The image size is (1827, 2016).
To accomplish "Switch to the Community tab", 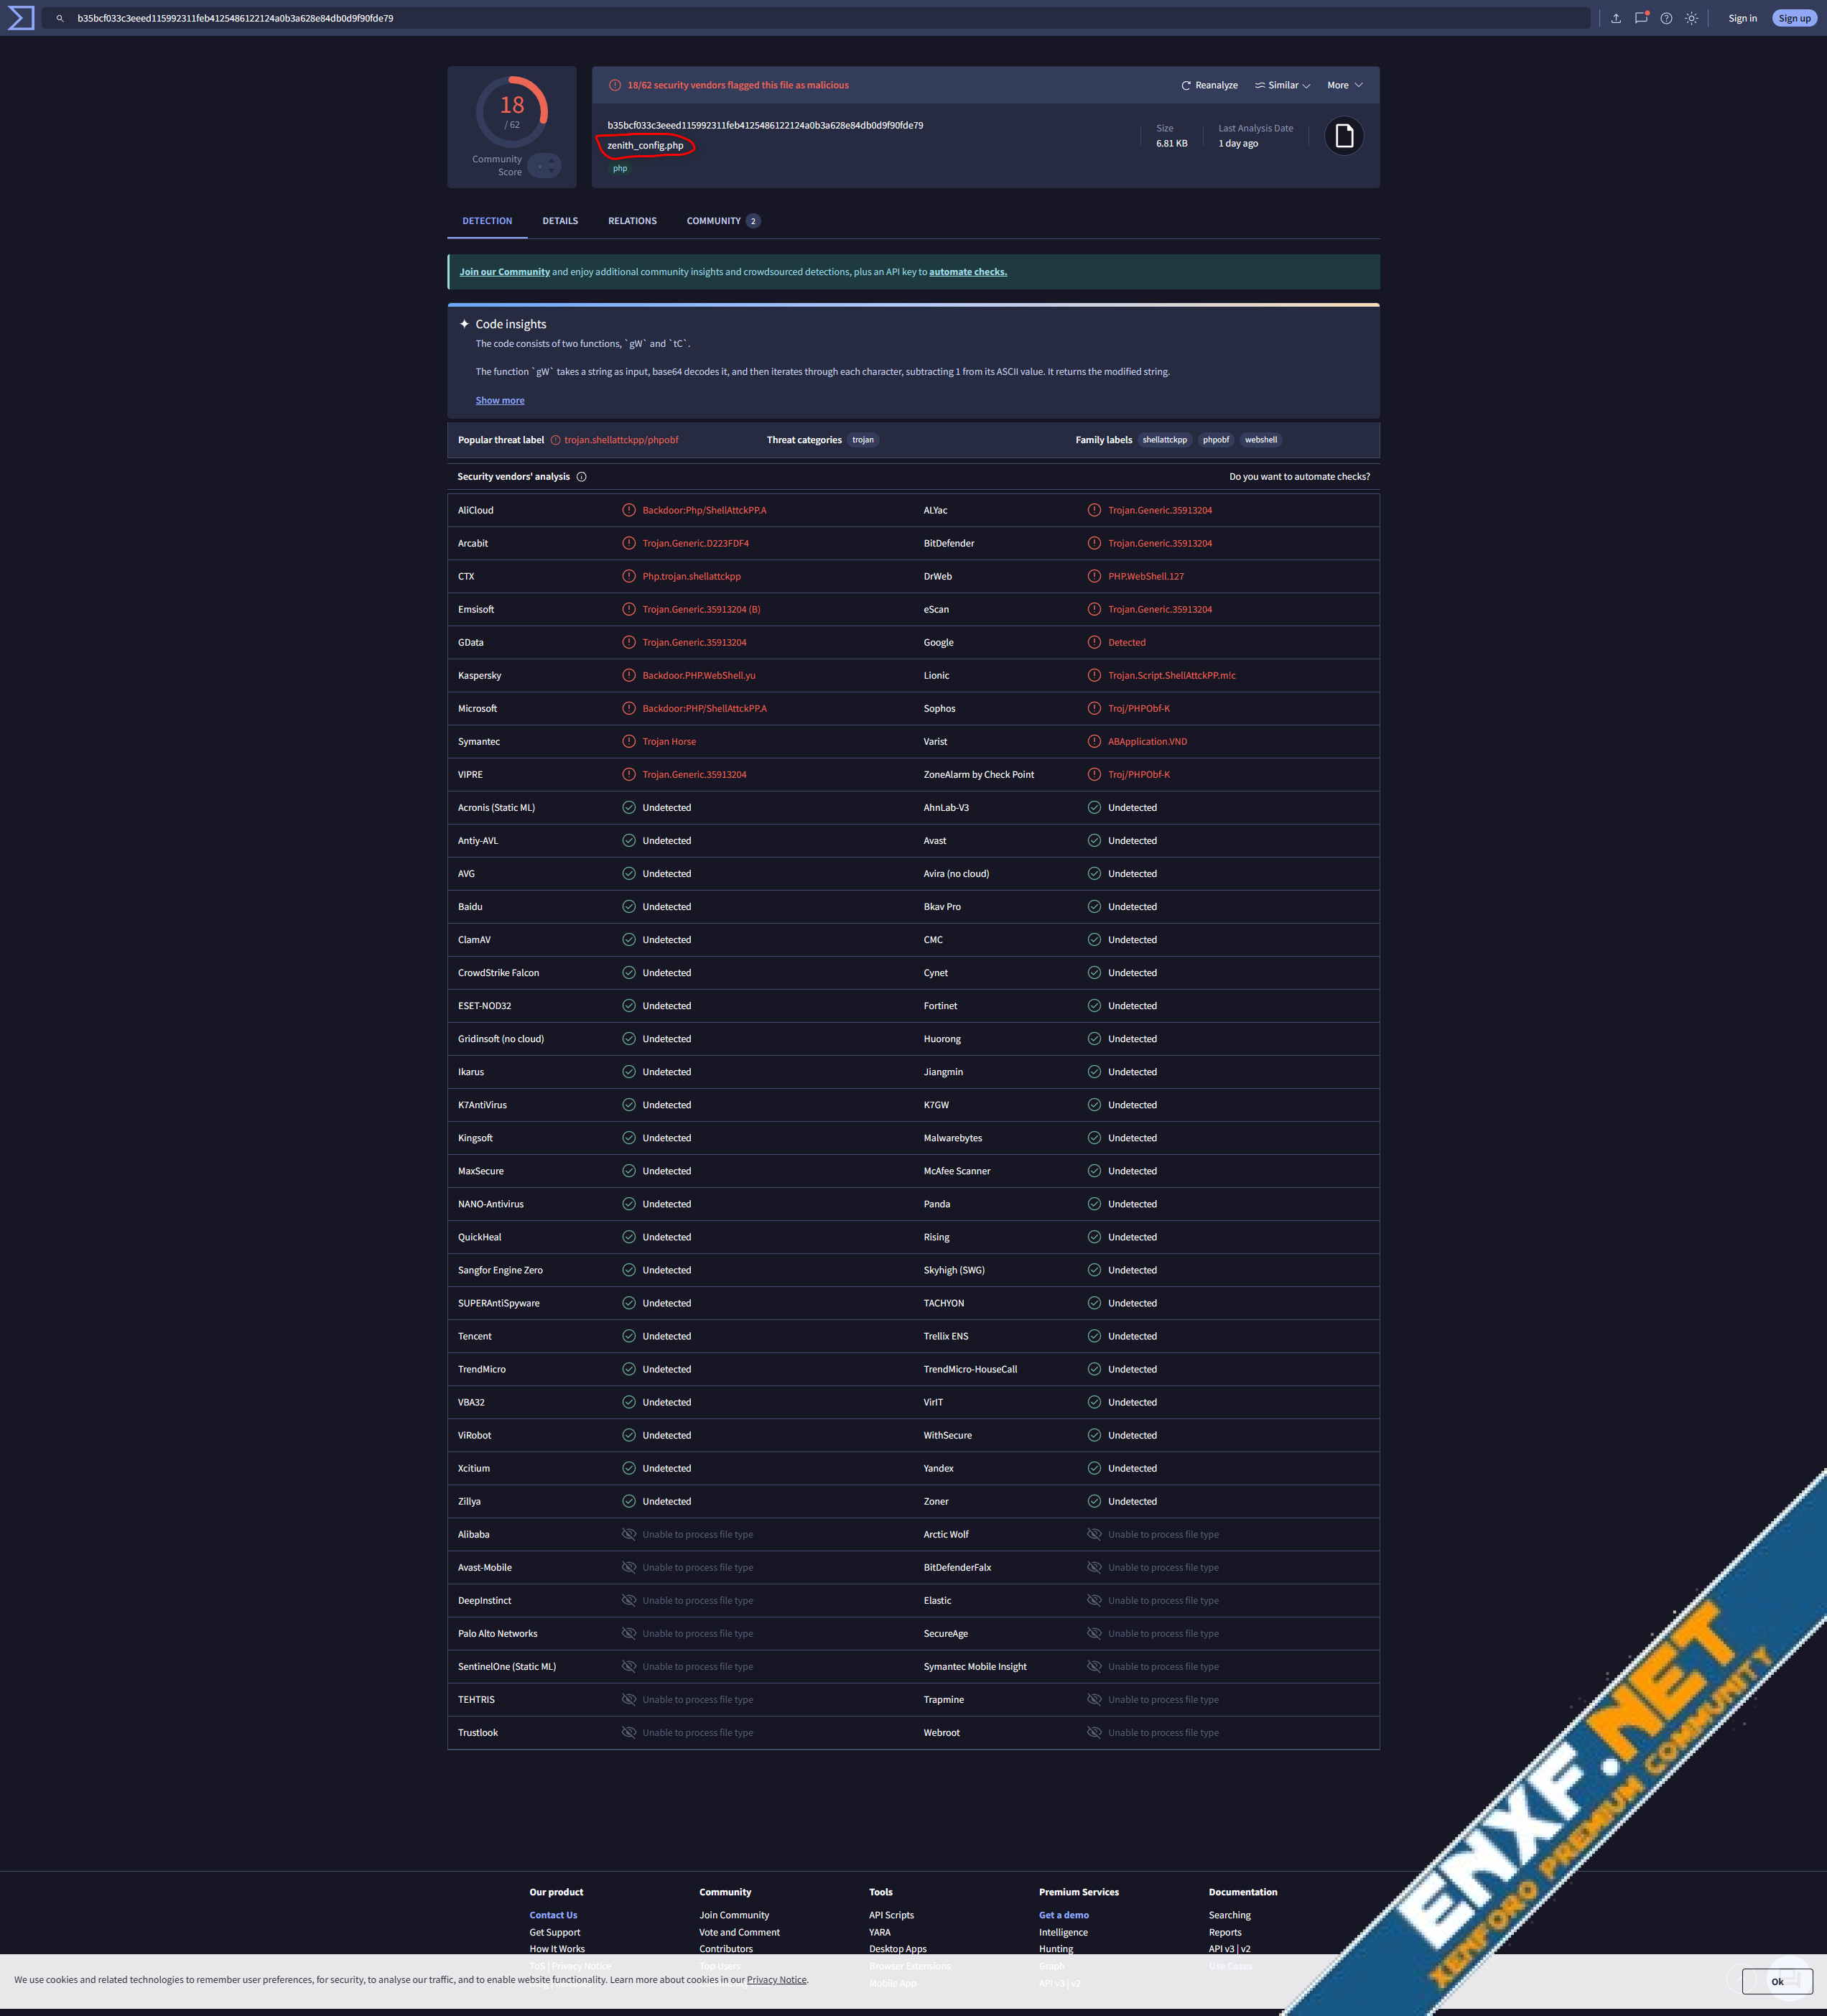I will (723, 221).
